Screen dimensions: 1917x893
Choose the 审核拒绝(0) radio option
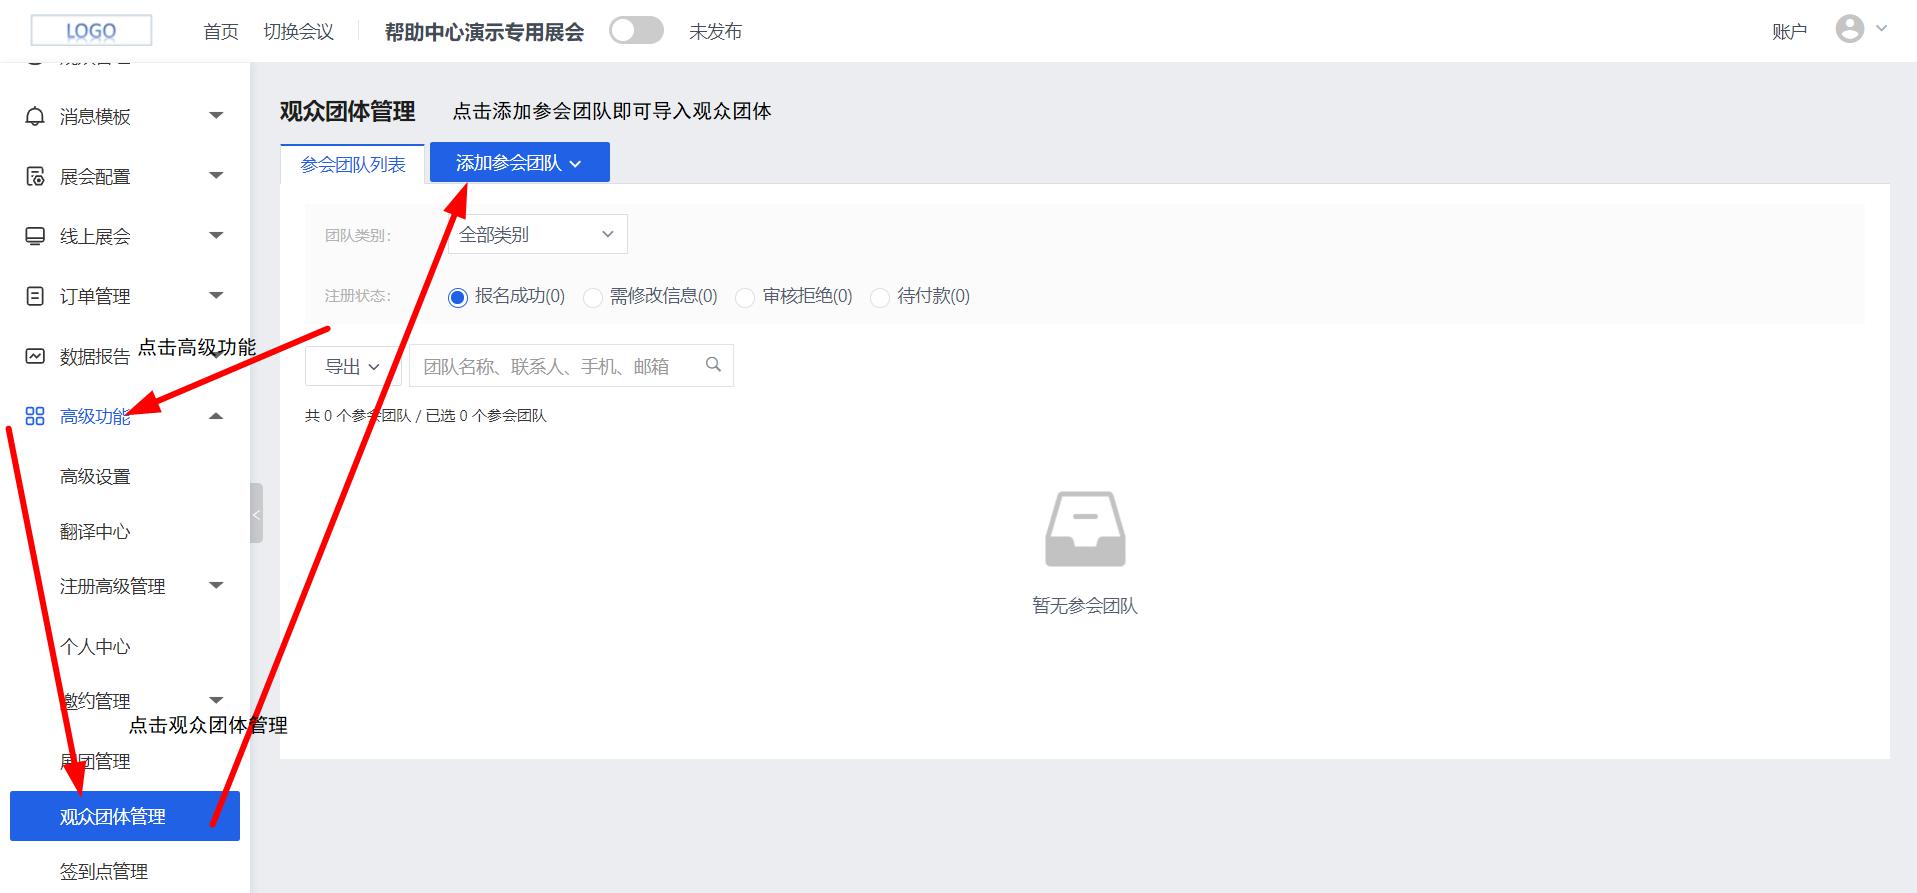pyautogui.click(x=745, y=298)
